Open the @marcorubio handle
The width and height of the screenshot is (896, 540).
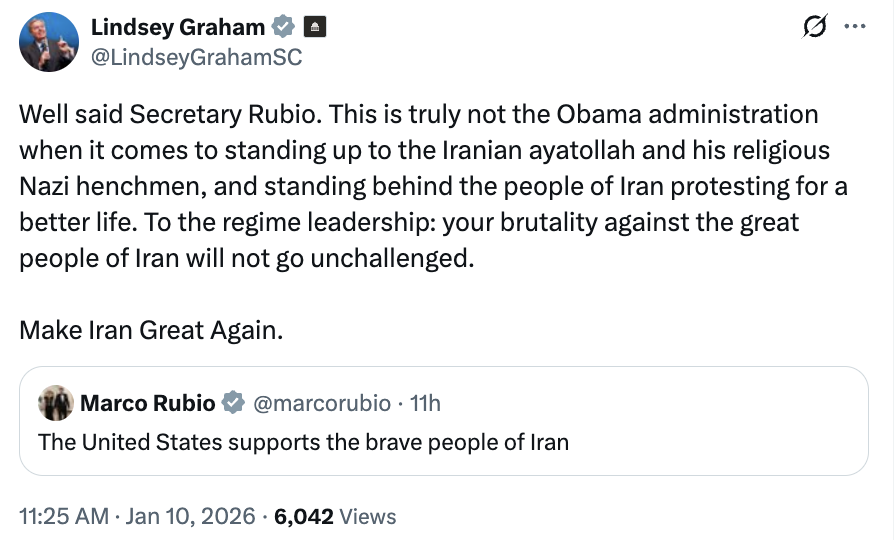320,403
